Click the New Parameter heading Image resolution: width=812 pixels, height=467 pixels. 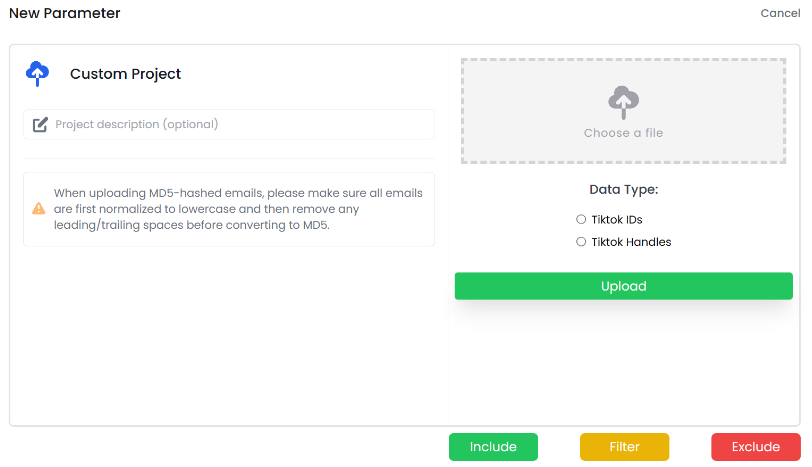click(65, 13)
